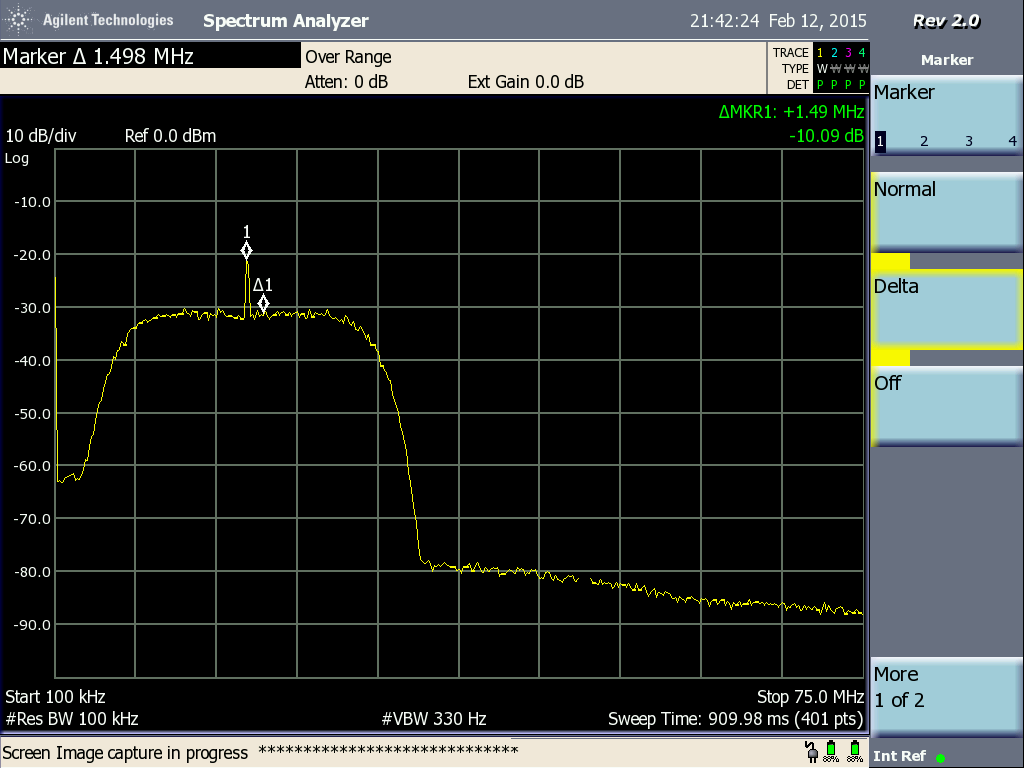Click the Marker menu title header
The image size is (1024, 768).
click(x=946, y=60)
